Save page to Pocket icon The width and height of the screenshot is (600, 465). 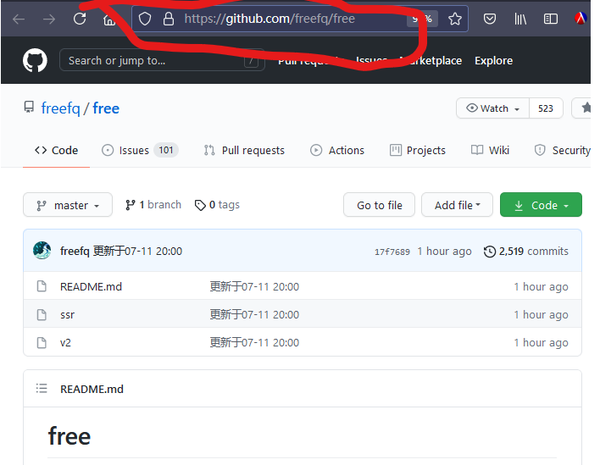[x=489, y=18]
